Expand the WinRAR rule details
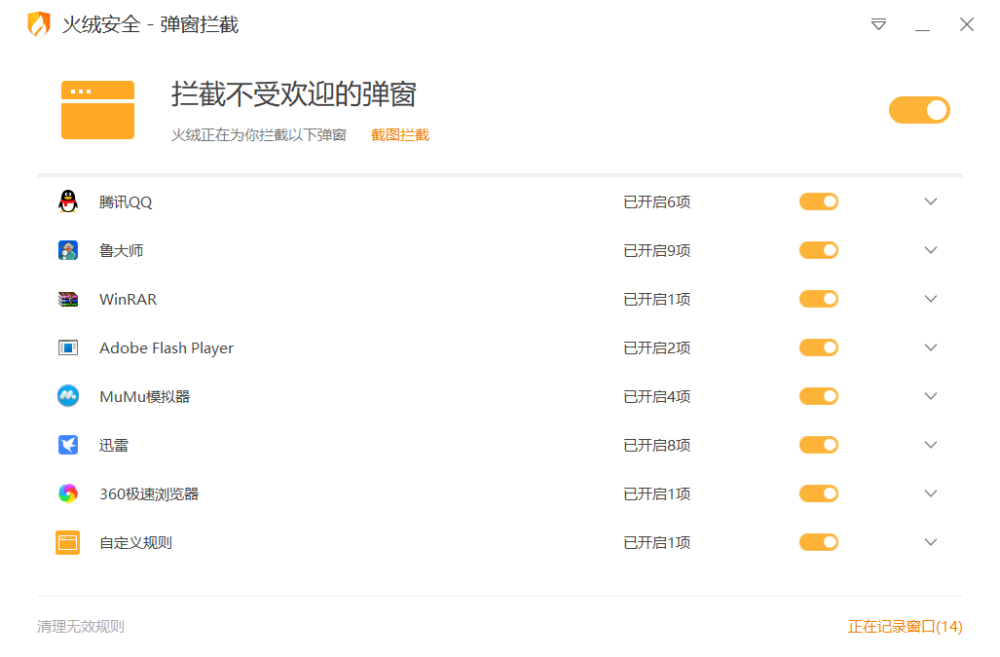1000x657 pixels. coord(930,299)
